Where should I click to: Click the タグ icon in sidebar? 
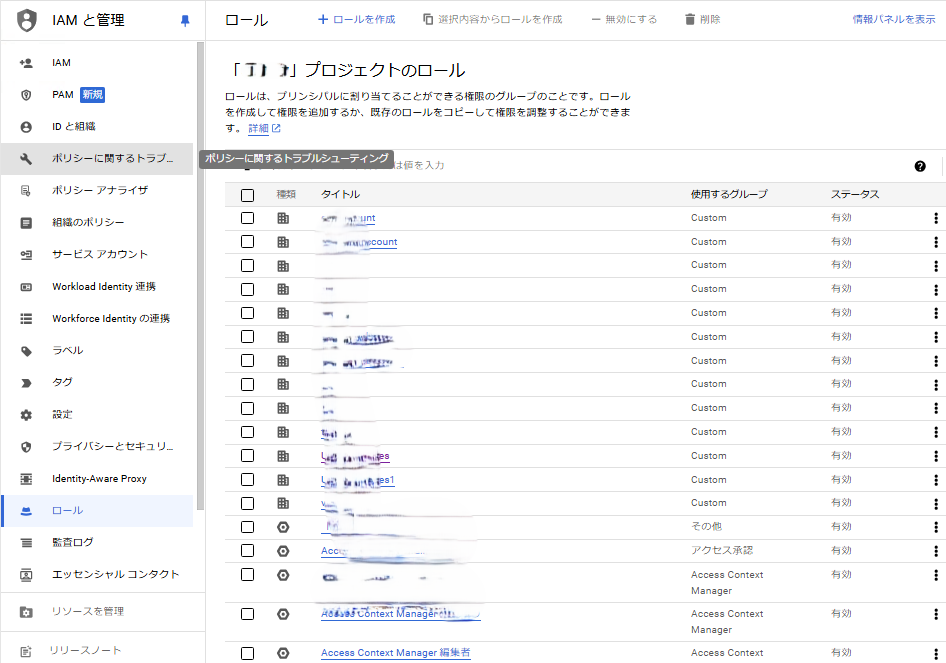(x=26, y=382)
